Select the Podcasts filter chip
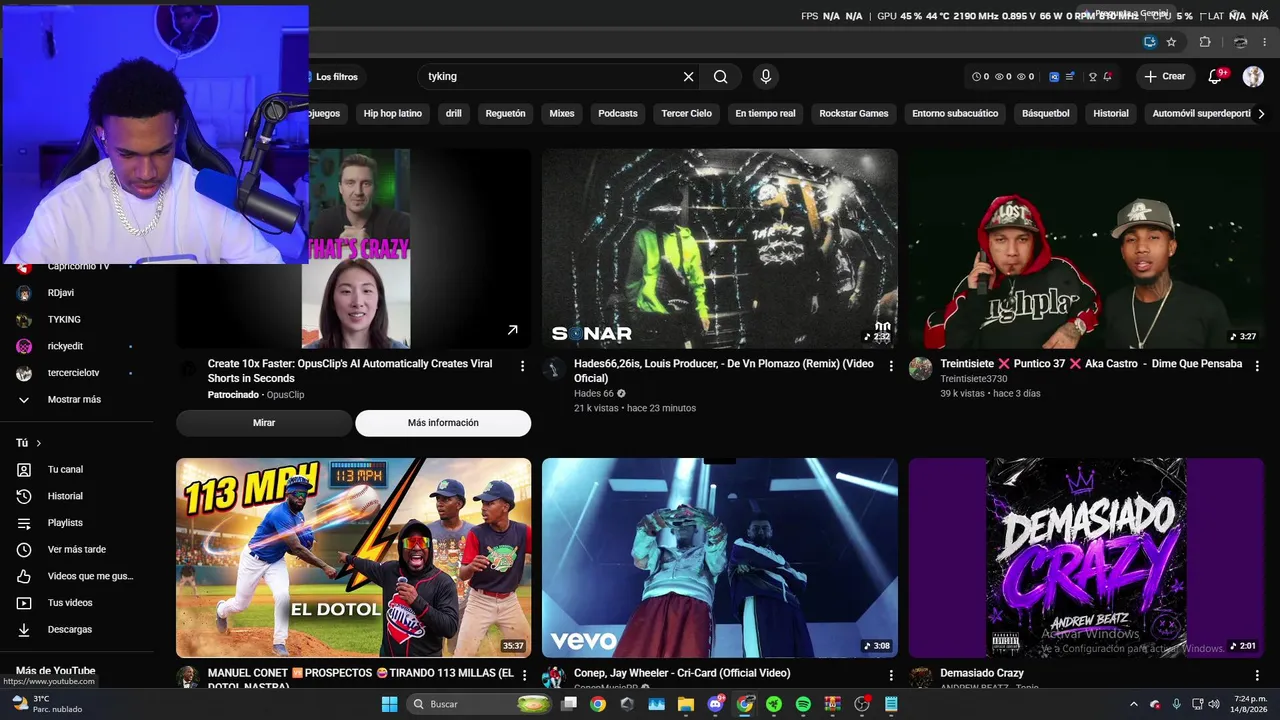This screenshot has width=1280, height=720. (x=618, y=114)
